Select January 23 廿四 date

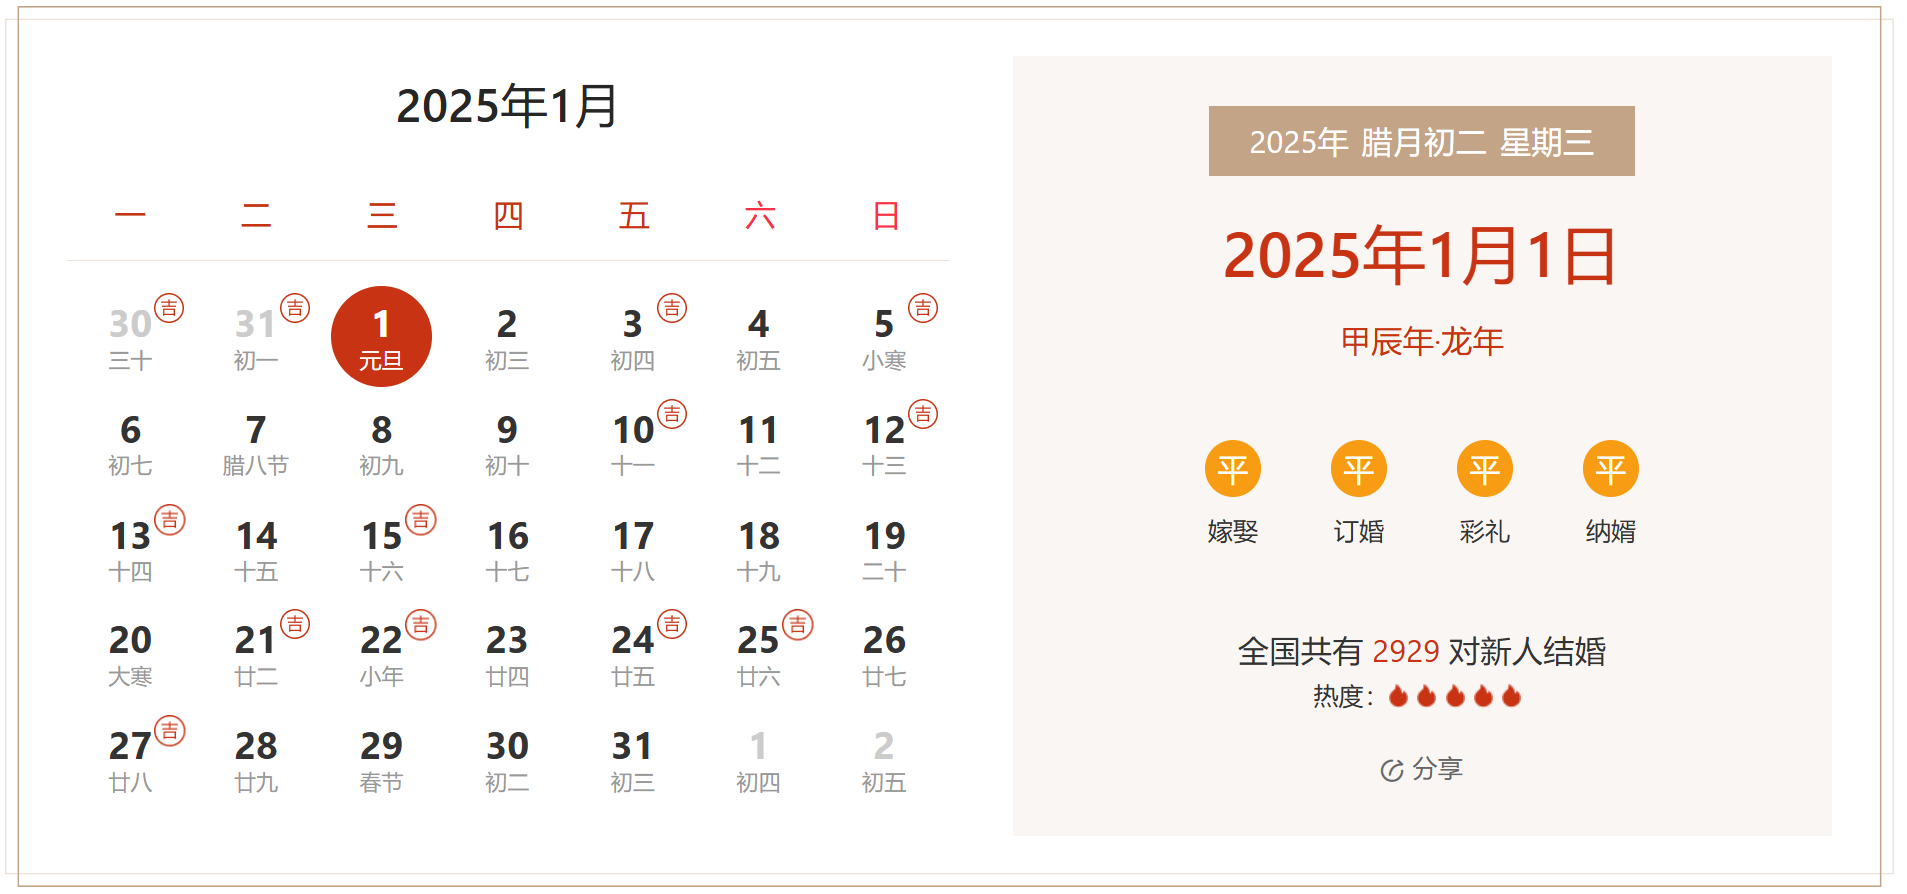tap(507, 656)
